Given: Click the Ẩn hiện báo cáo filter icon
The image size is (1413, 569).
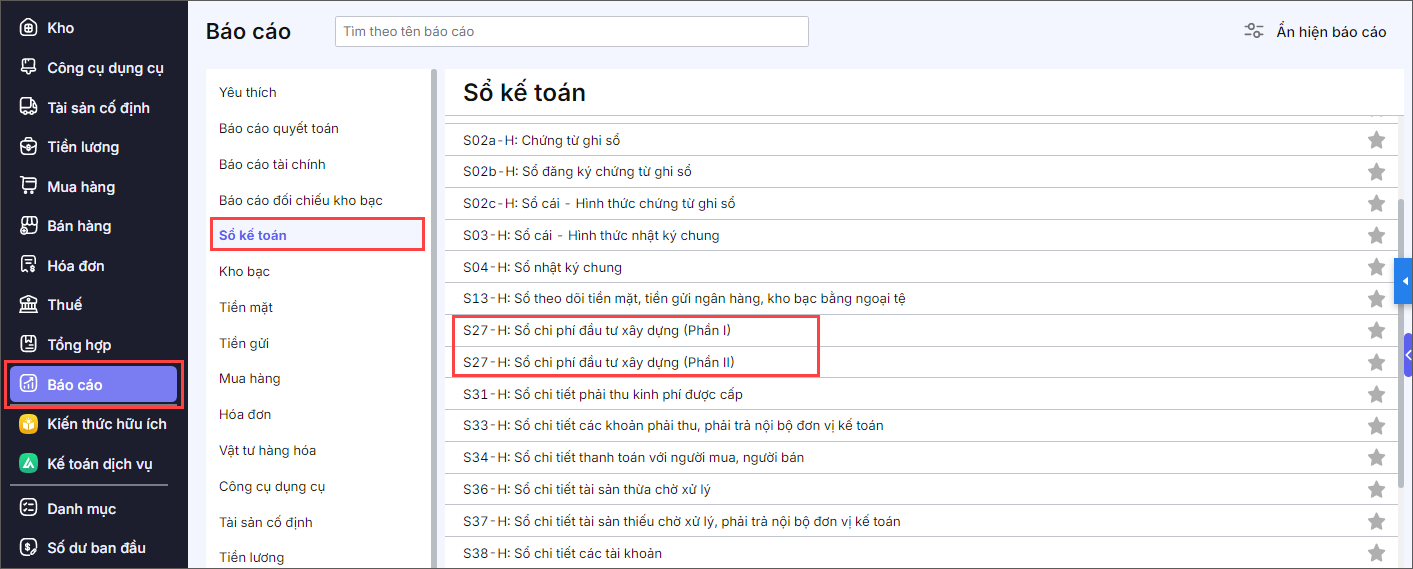Looking at the screenshot, I should click(1253, 32).
